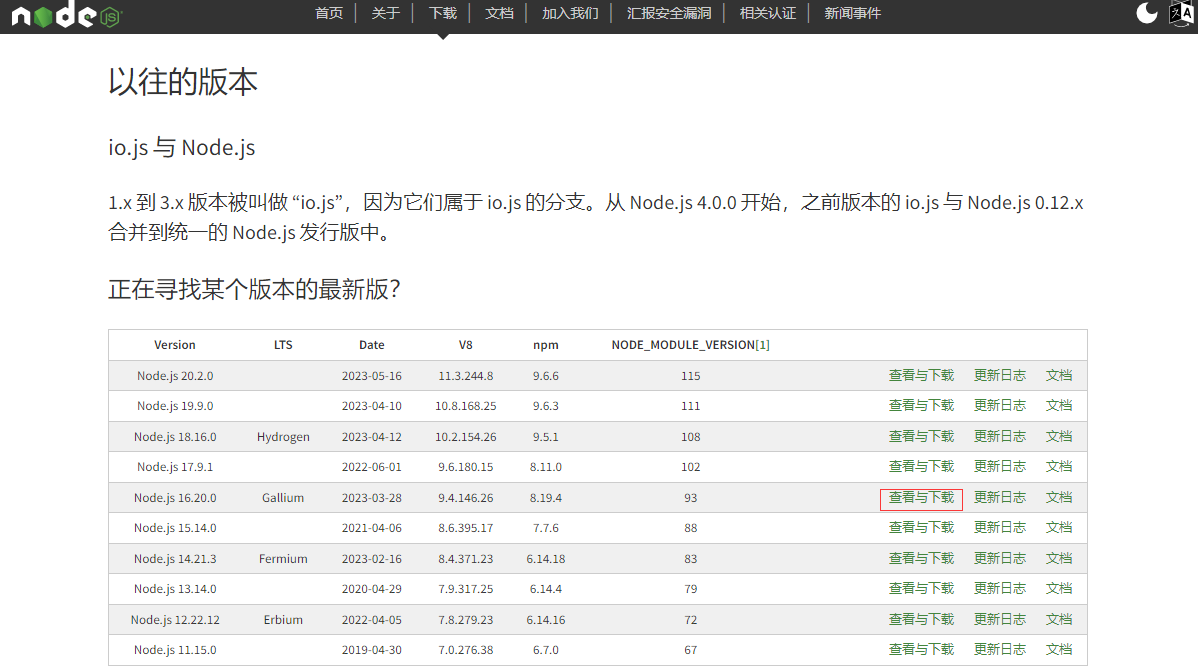Click 查看与下载 for Node.js 12.22.12

tap(921, 619)
